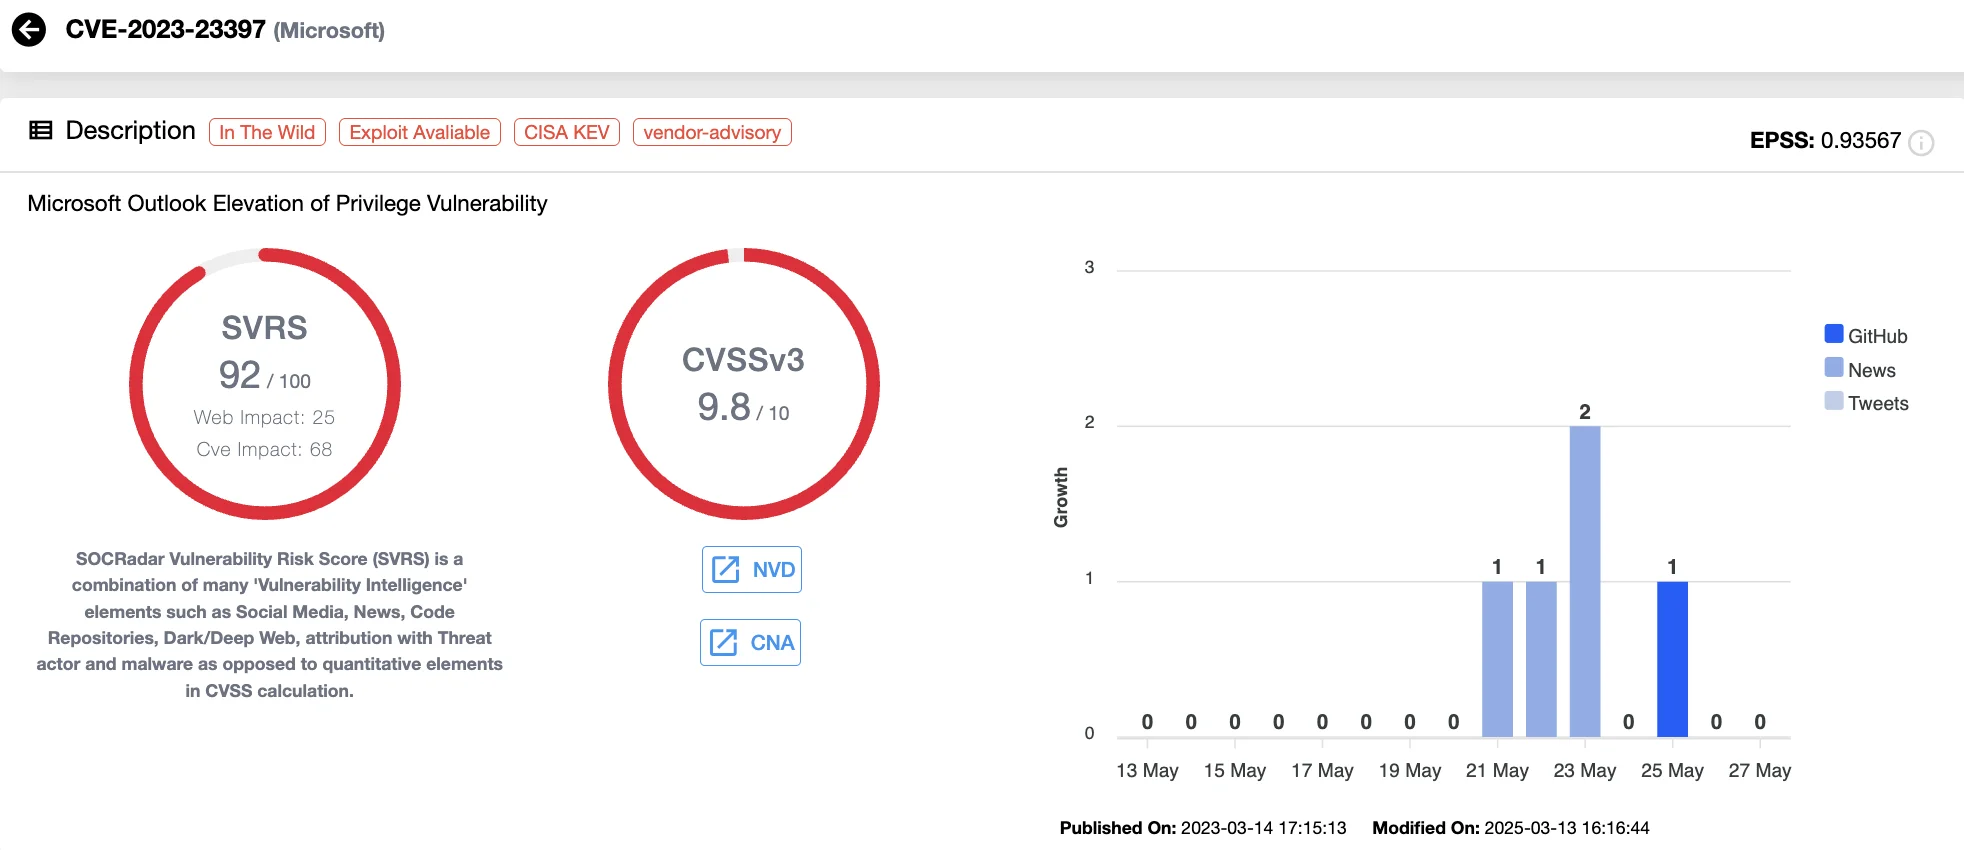The image size is (1964, 850).
Task: Click the GitHub legend color swatch
Action: click(1834, 334)
